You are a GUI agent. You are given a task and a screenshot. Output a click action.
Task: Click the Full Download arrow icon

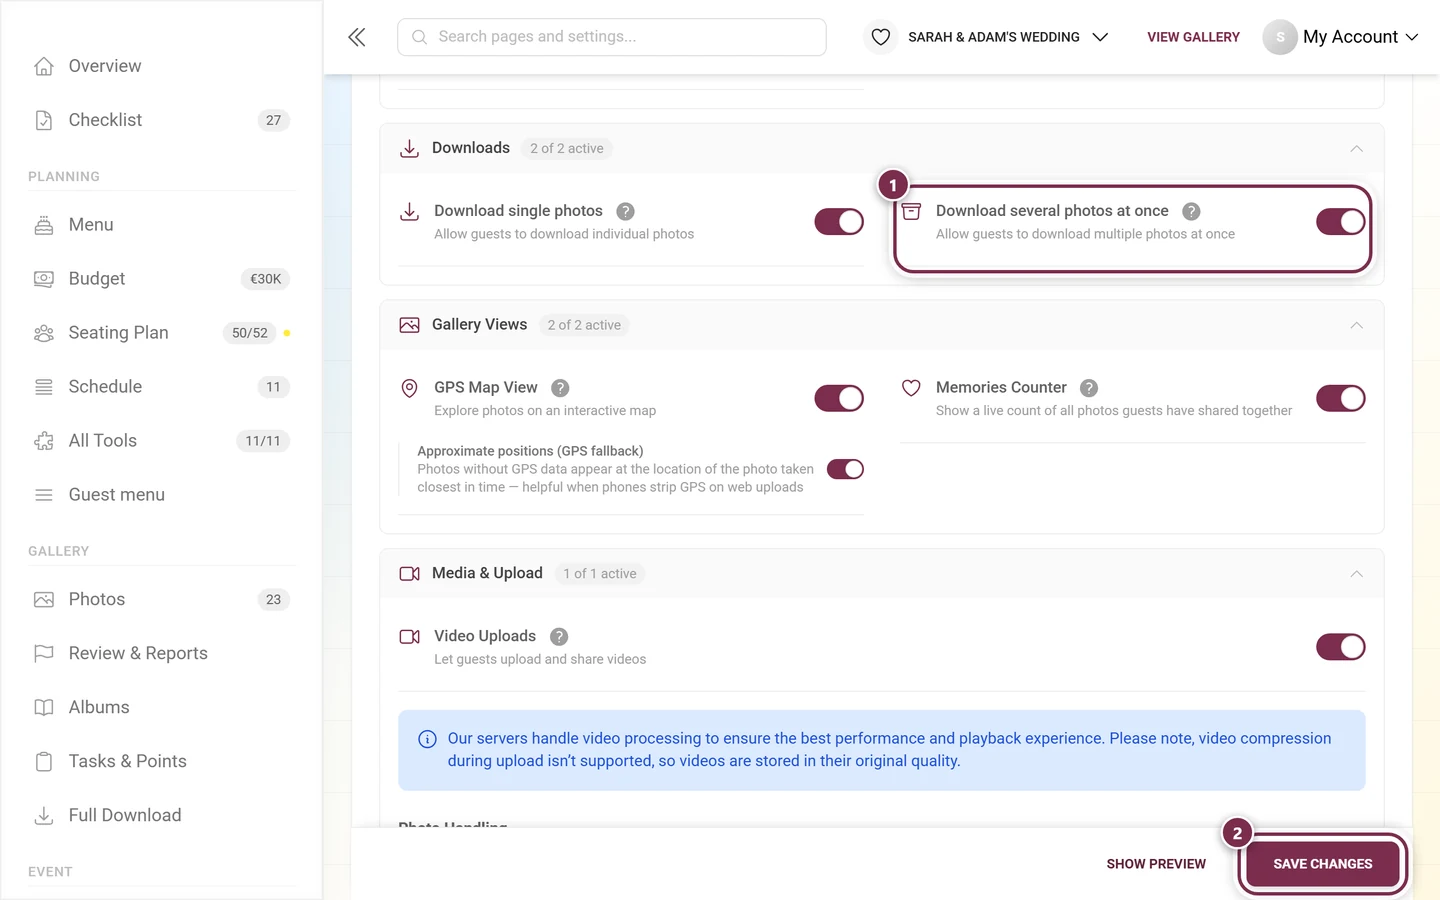(44, 816)
